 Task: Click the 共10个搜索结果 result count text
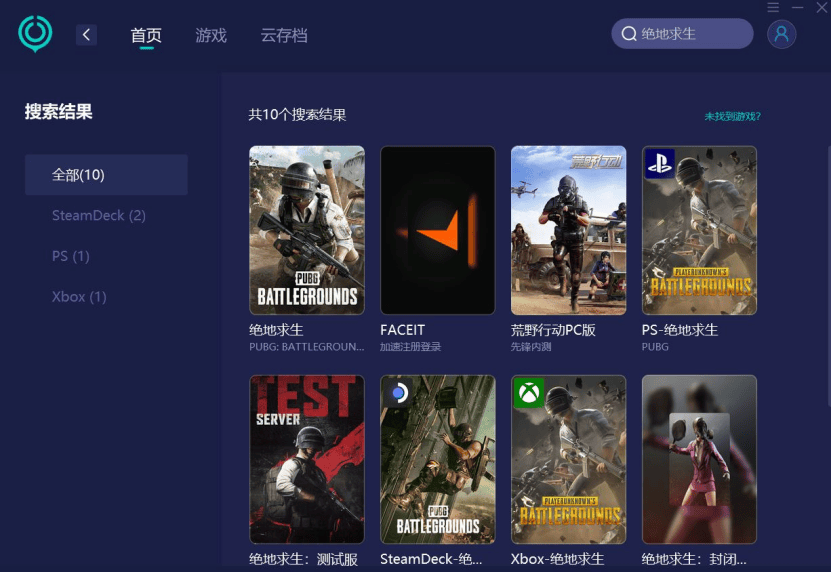[x=297, y=115]
